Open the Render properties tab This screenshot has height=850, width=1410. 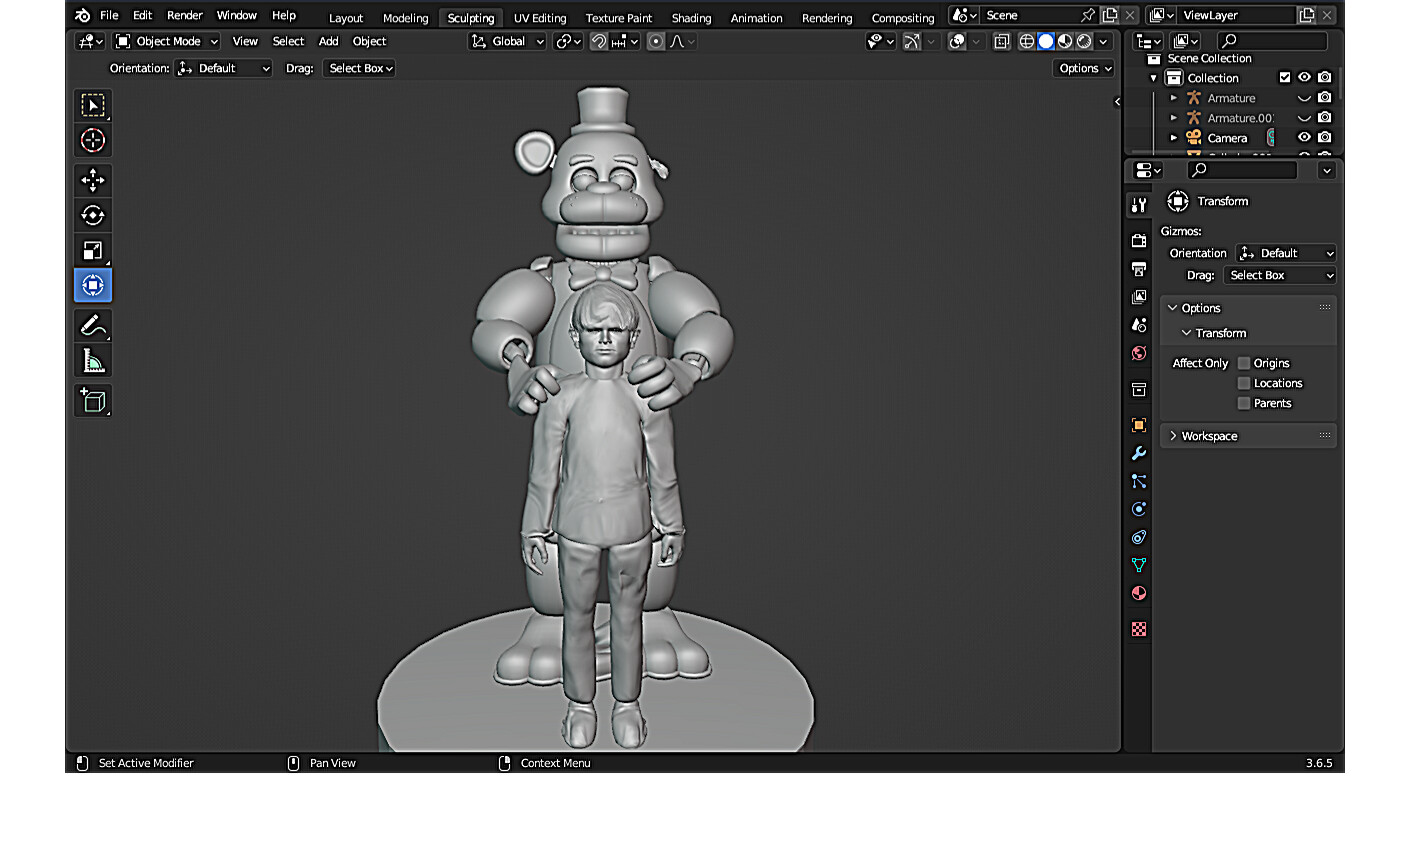(1139, 241)
